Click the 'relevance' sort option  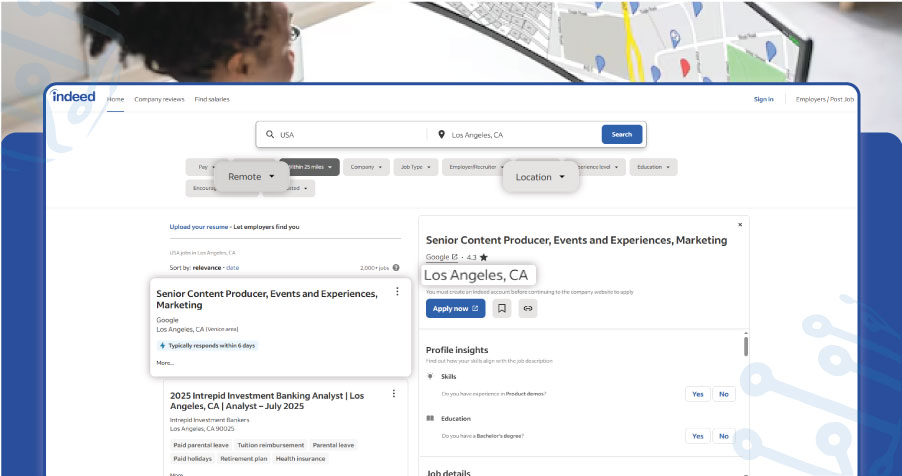click(x=207, y=268)
